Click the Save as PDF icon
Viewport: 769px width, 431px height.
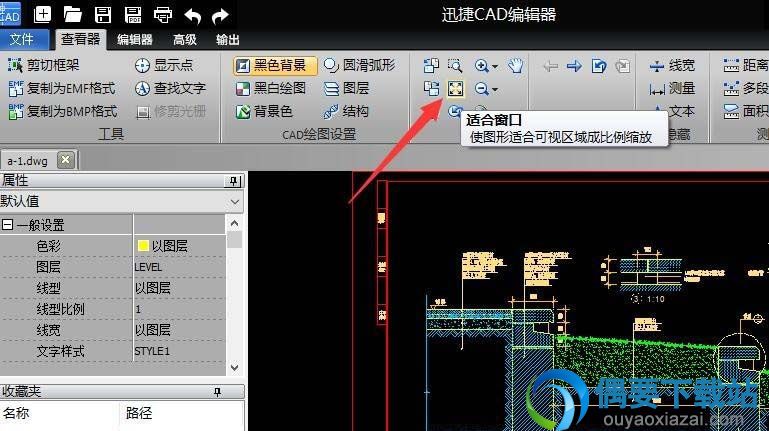pyautogui.click(x=133, y=15)
